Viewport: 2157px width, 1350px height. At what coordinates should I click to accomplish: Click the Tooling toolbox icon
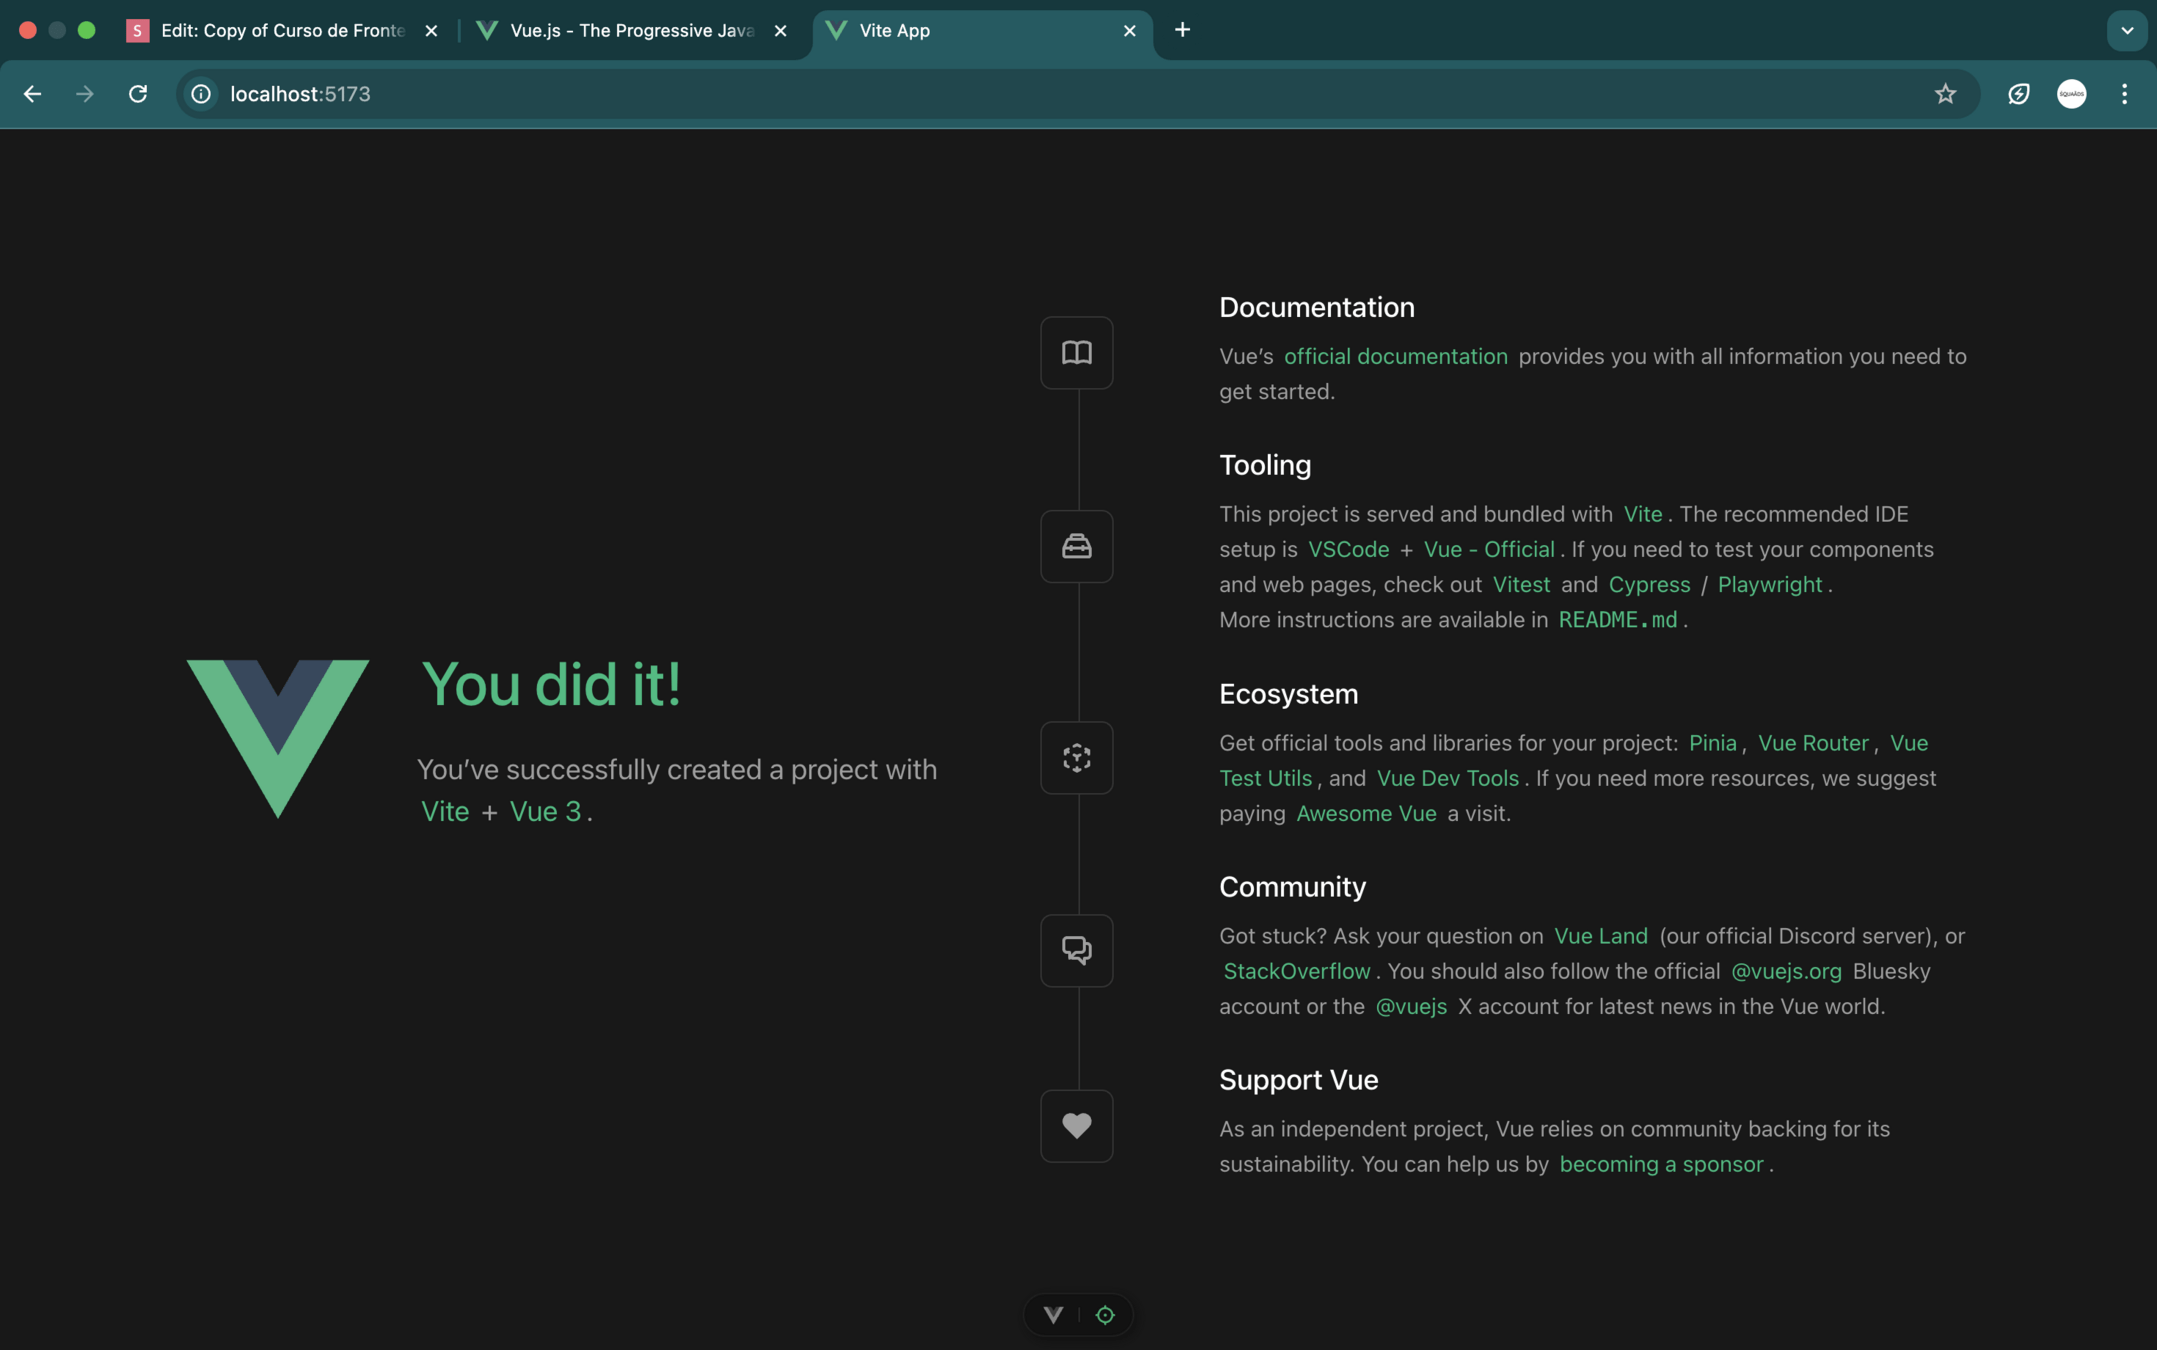tap(1076, 546)
